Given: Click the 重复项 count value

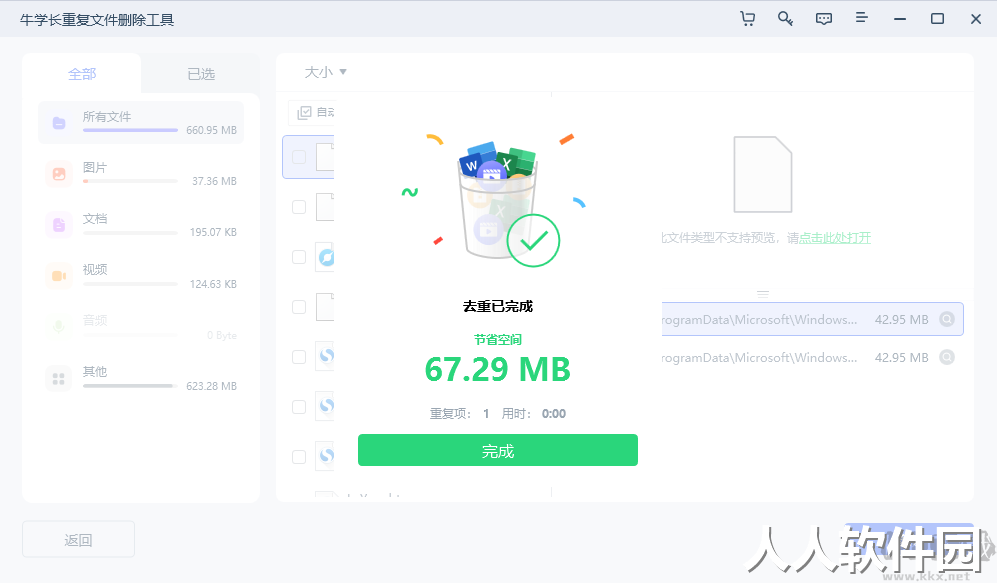Looking at the screenshot, I should (x=486, y=414).
